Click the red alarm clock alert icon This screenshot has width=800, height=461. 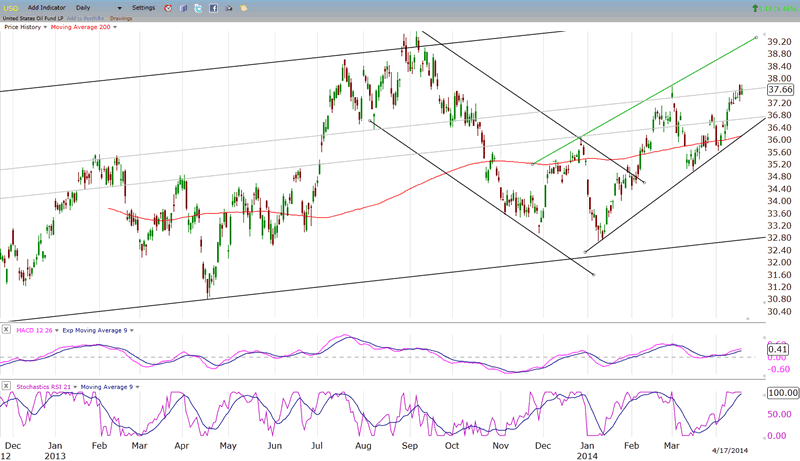coord(168,8)
